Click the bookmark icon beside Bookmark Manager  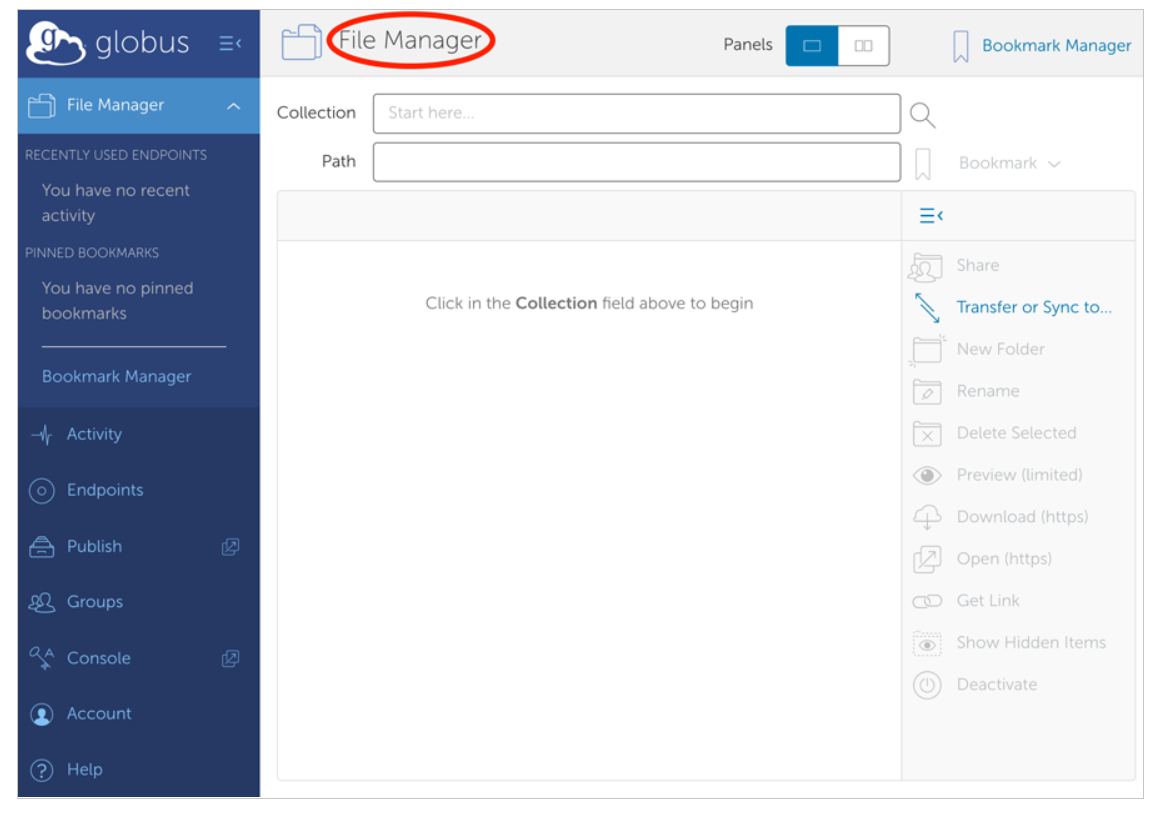tap(961, 46)
